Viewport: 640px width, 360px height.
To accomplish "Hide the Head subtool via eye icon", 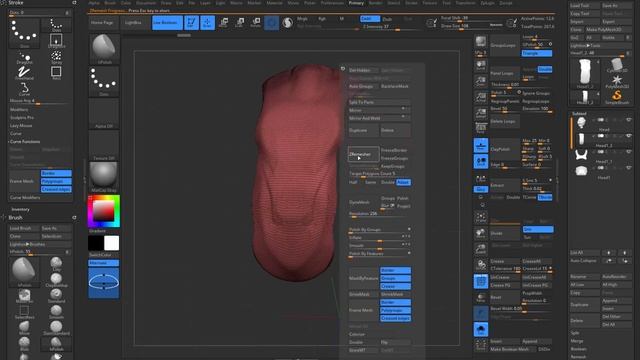I will point(629,120).
